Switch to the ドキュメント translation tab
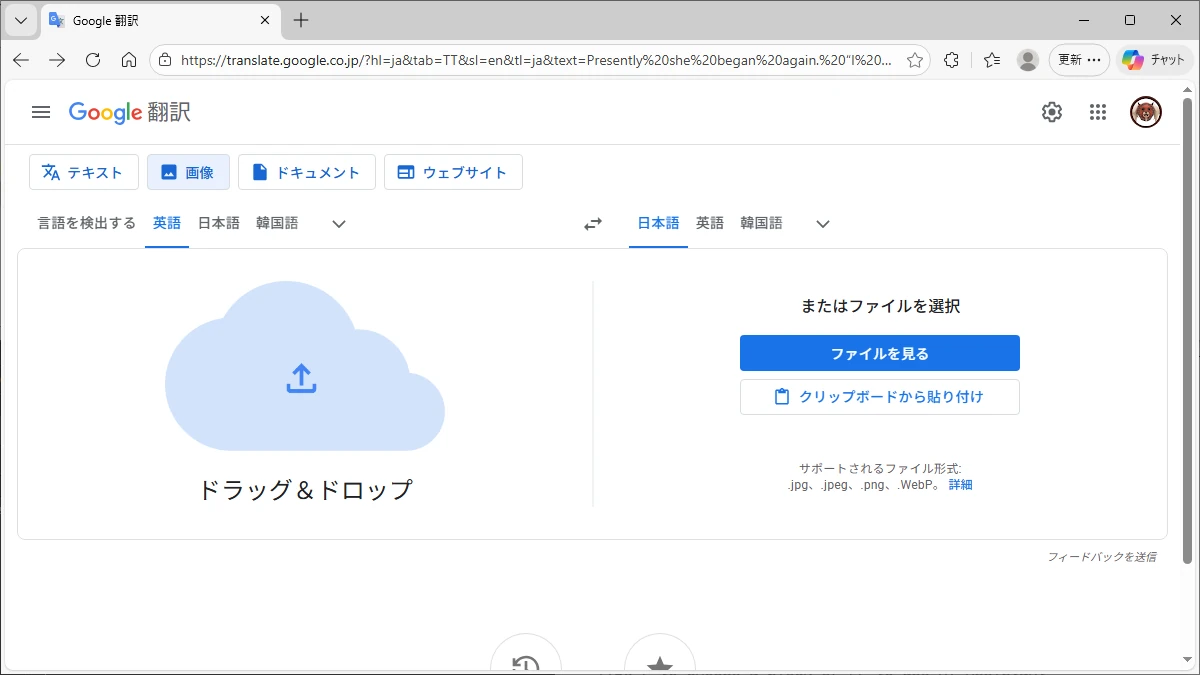Viewport: 1200px width, 675px height. (306, 172)
